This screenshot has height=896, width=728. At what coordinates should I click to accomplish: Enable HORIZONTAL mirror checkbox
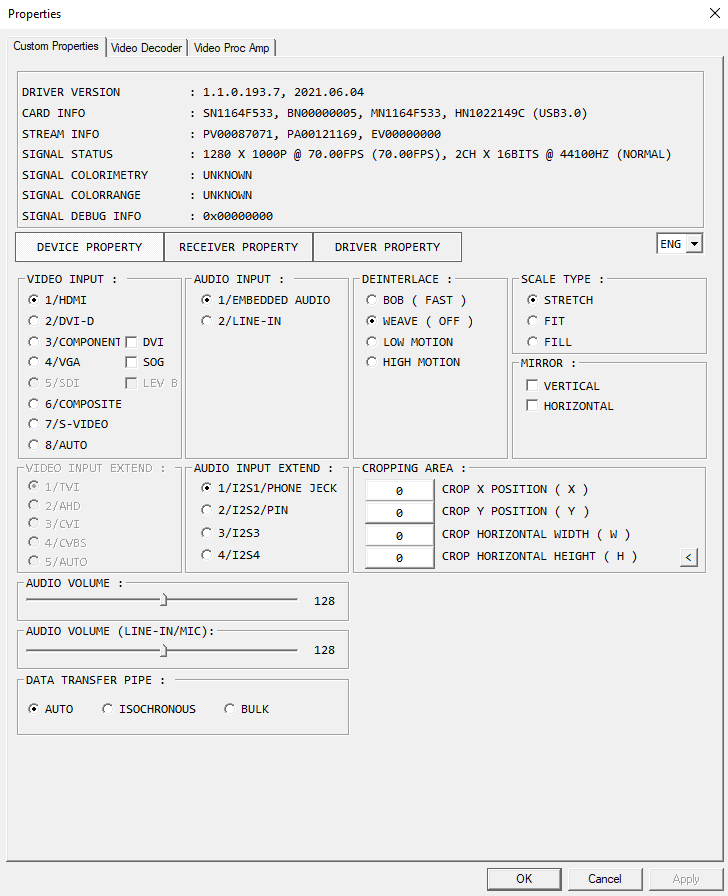(533, 406)
